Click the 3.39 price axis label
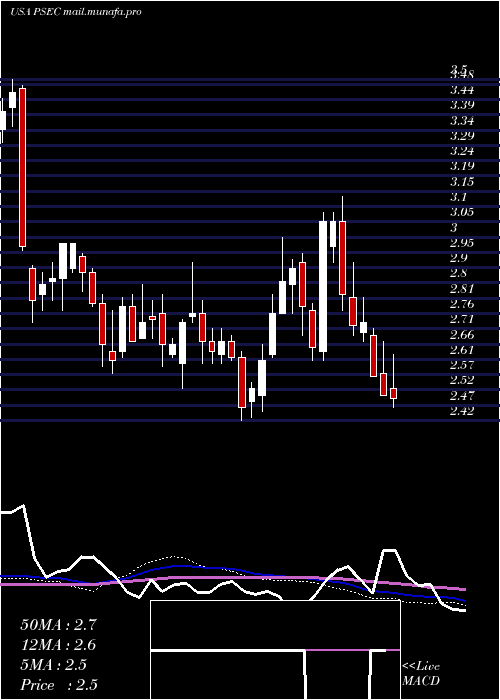 [462, 105]
